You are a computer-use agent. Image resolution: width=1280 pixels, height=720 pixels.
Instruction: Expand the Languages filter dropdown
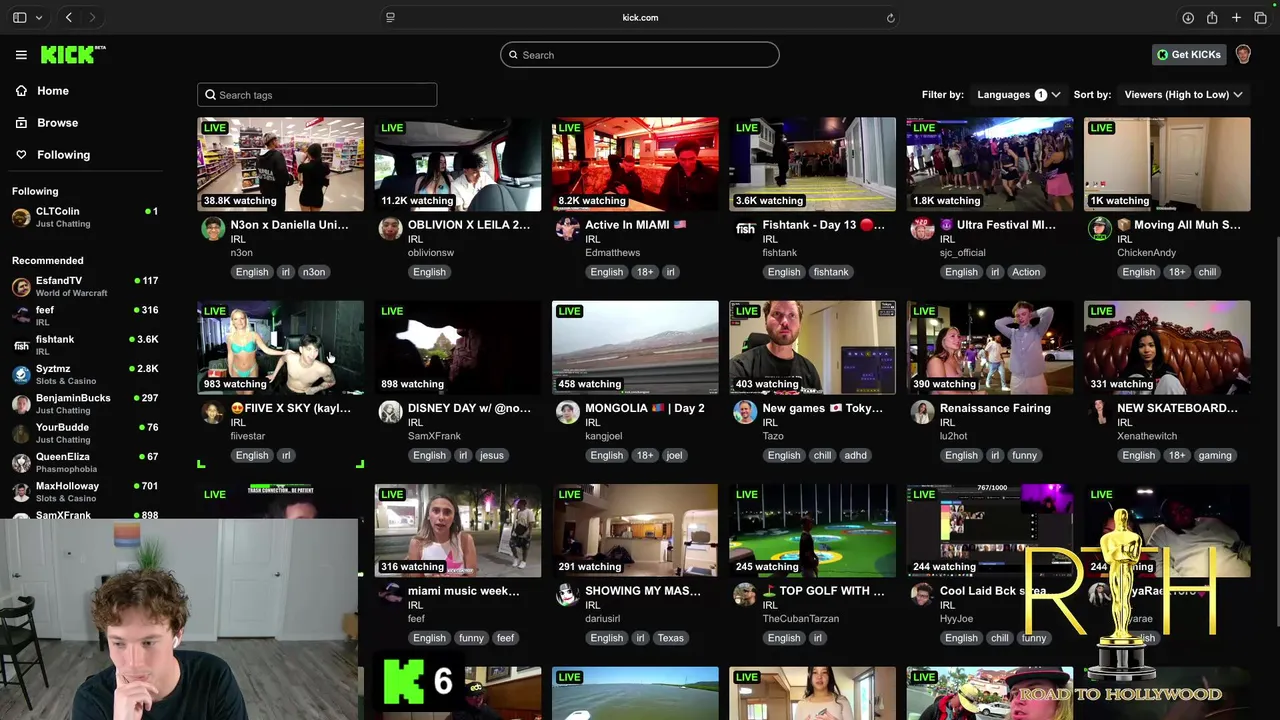(1018, 95)
